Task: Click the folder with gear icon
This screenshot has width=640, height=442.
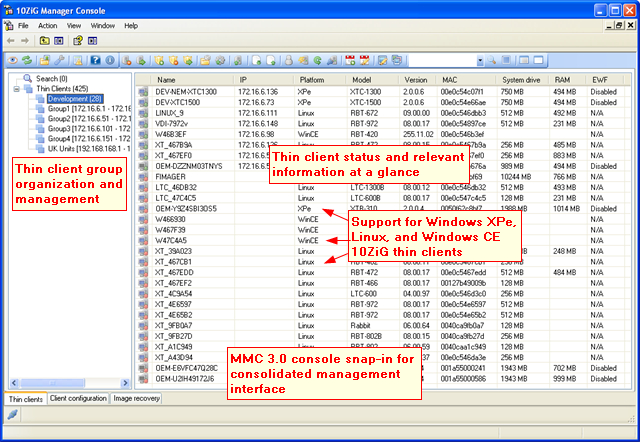Action: [x=205, y=61]
